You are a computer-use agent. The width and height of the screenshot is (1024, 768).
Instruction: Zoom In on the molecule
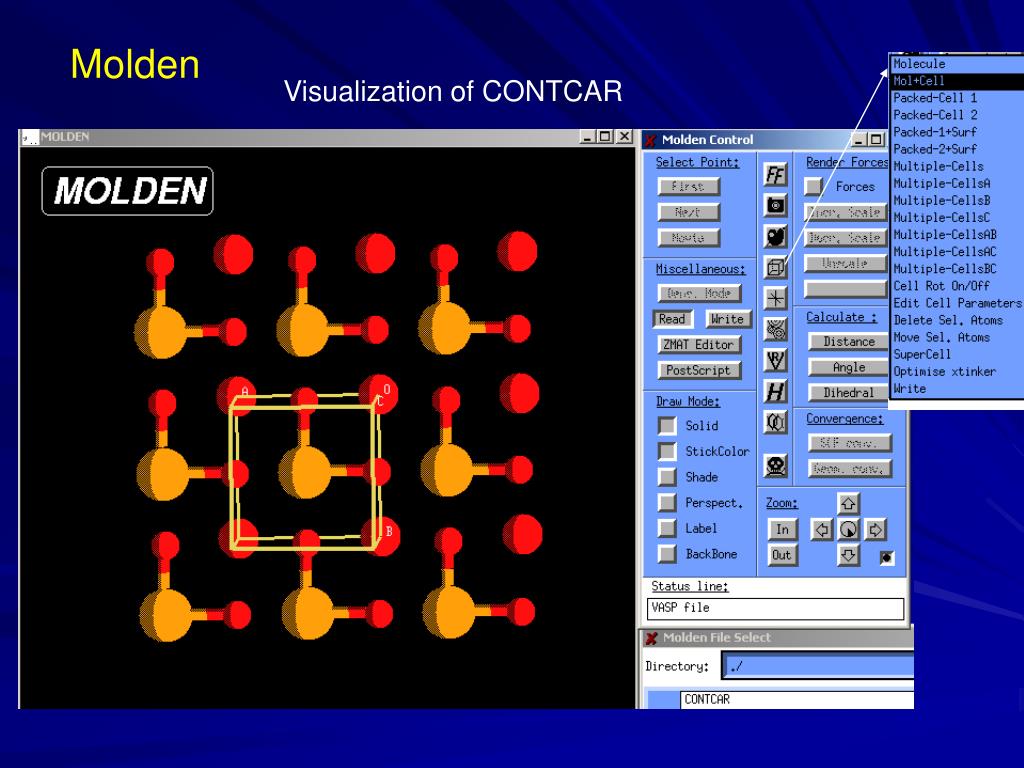click(x=782, y=530)
